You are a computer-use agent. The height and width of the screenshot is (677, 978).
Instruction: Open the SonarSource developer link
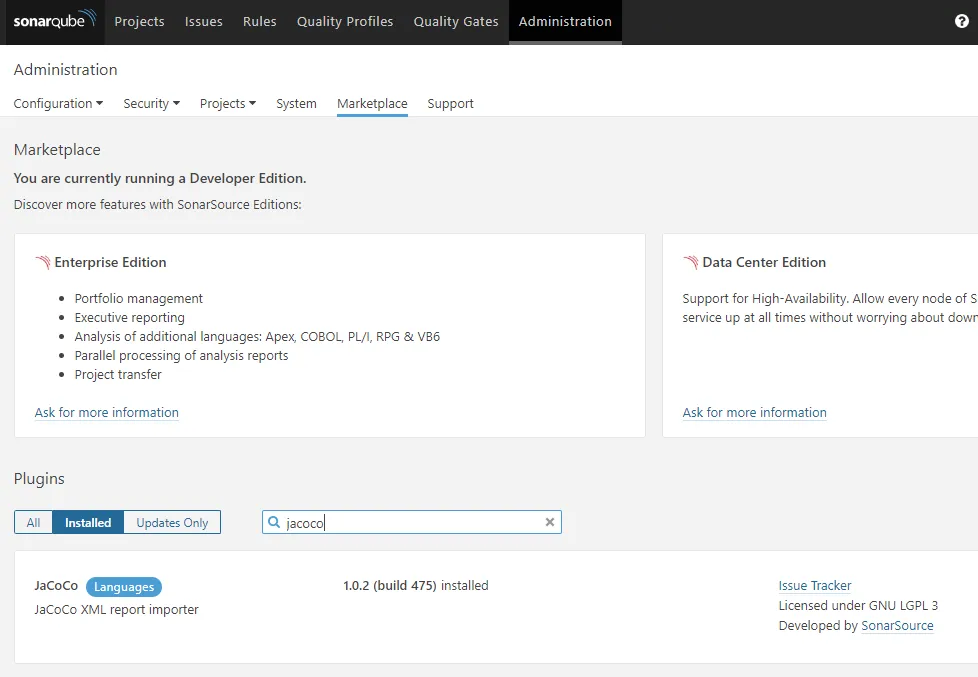tap(897, 626)
